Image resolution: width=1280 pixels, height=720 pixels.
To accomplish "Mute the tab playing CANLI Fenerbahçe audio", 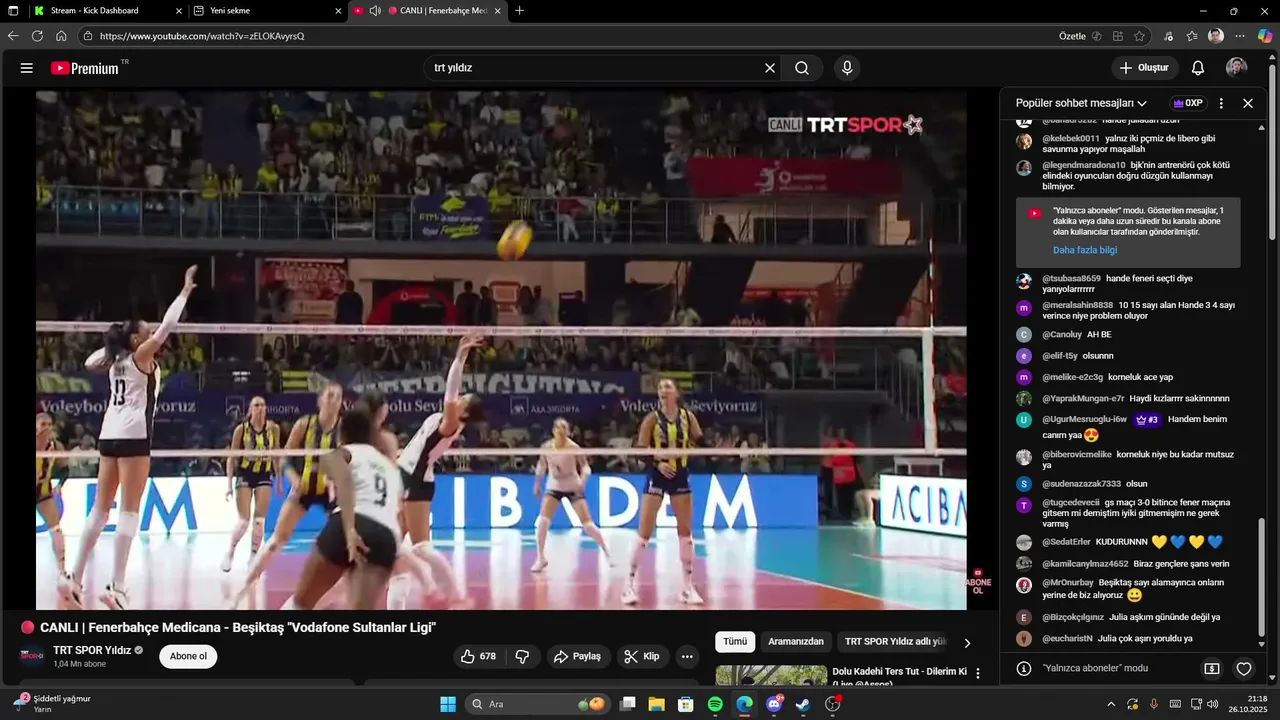I will pos(375,10).
